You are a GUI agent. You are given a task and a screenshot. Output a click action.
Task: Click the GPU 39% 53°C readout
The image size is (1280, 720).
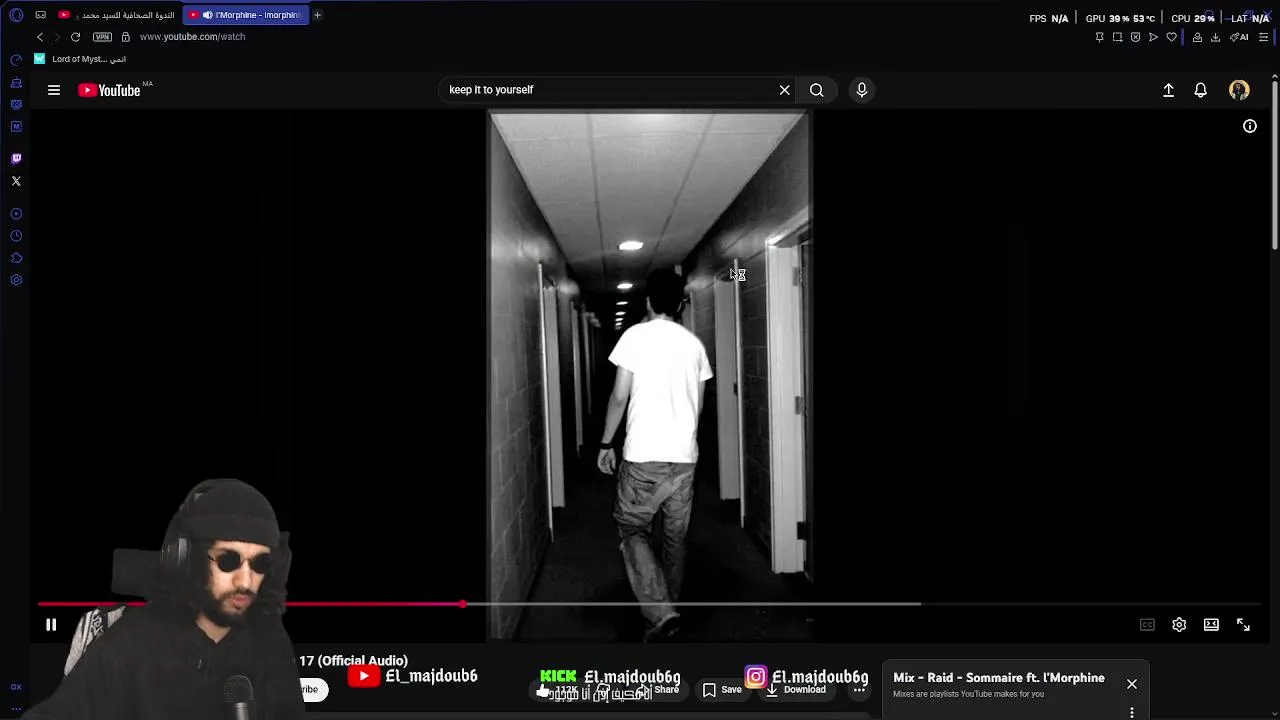(1120, 19)
